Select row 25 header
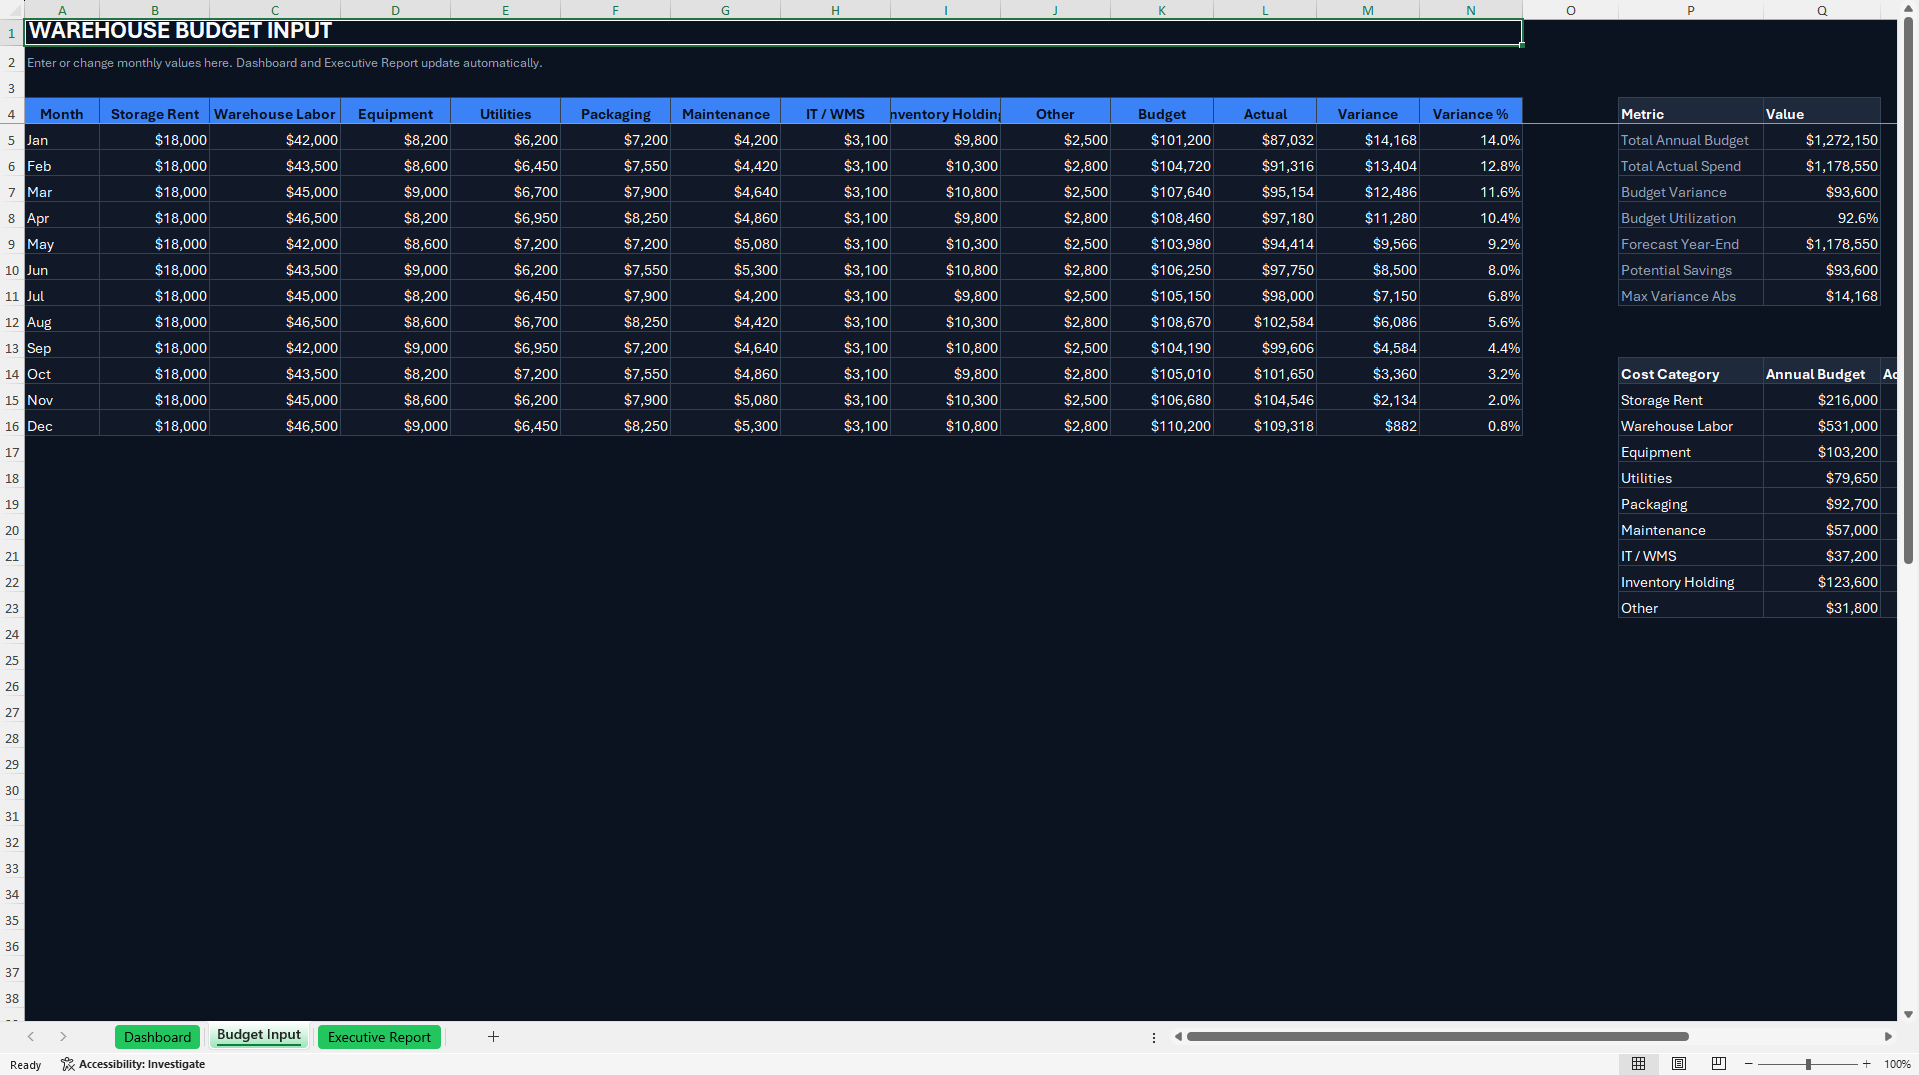The image size is (1919, 1075). coord(12,660)
